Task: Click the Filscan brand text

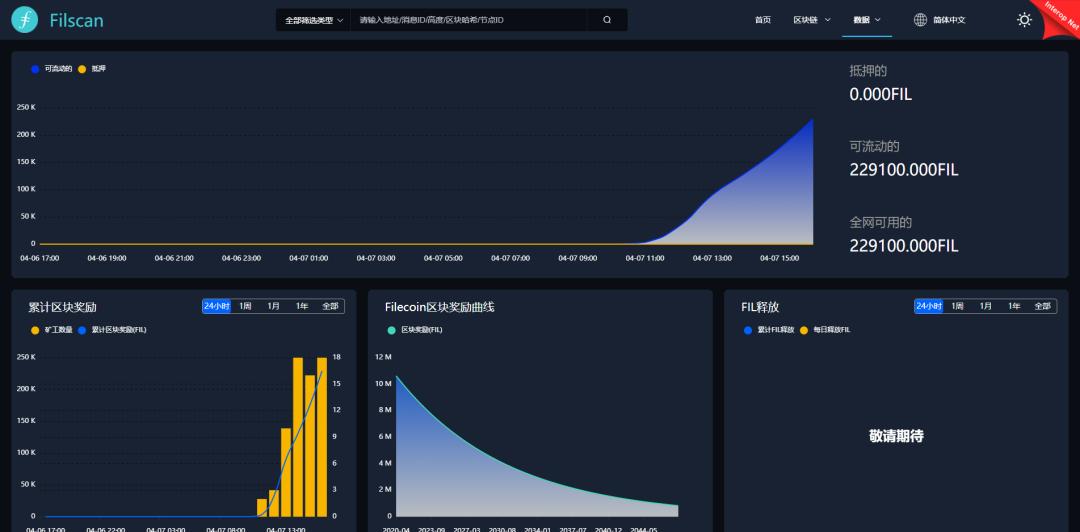Action: pos(76,21)
